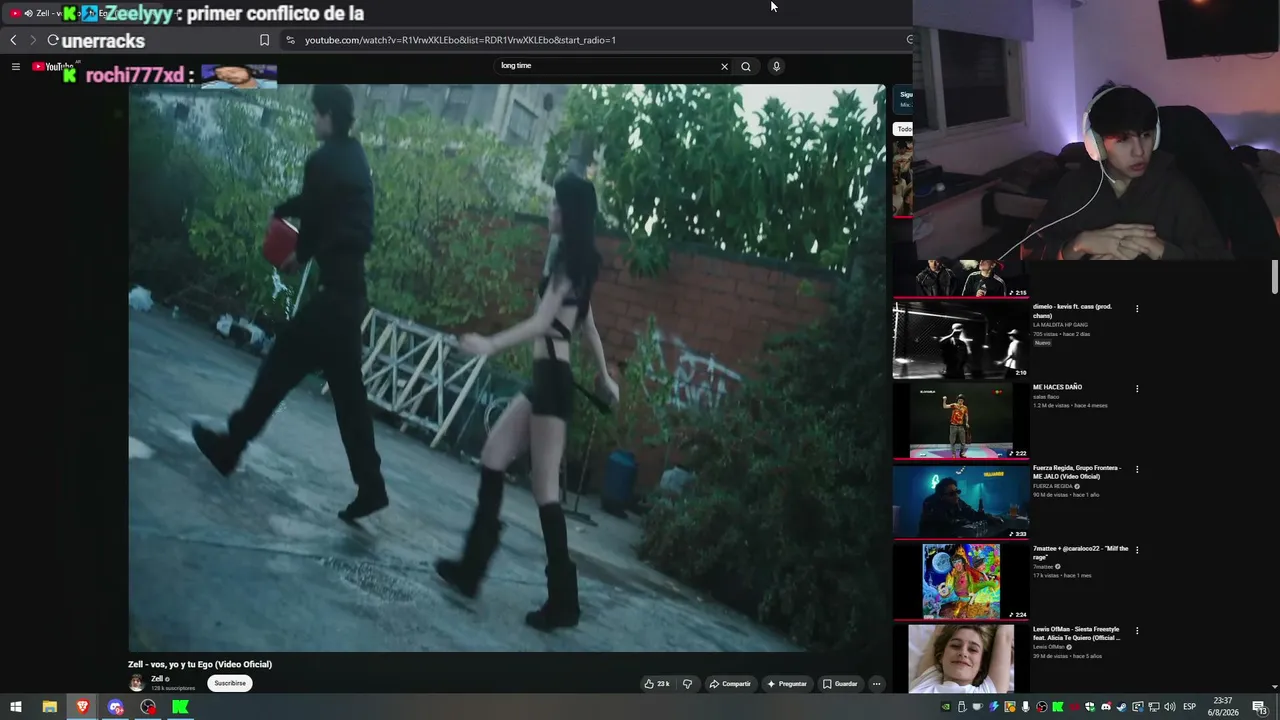1280x720 pixels.
Task: Open 'Fuerza Regida, Grupo Frontera - ME JALO' title
Action: point(1077,472)
